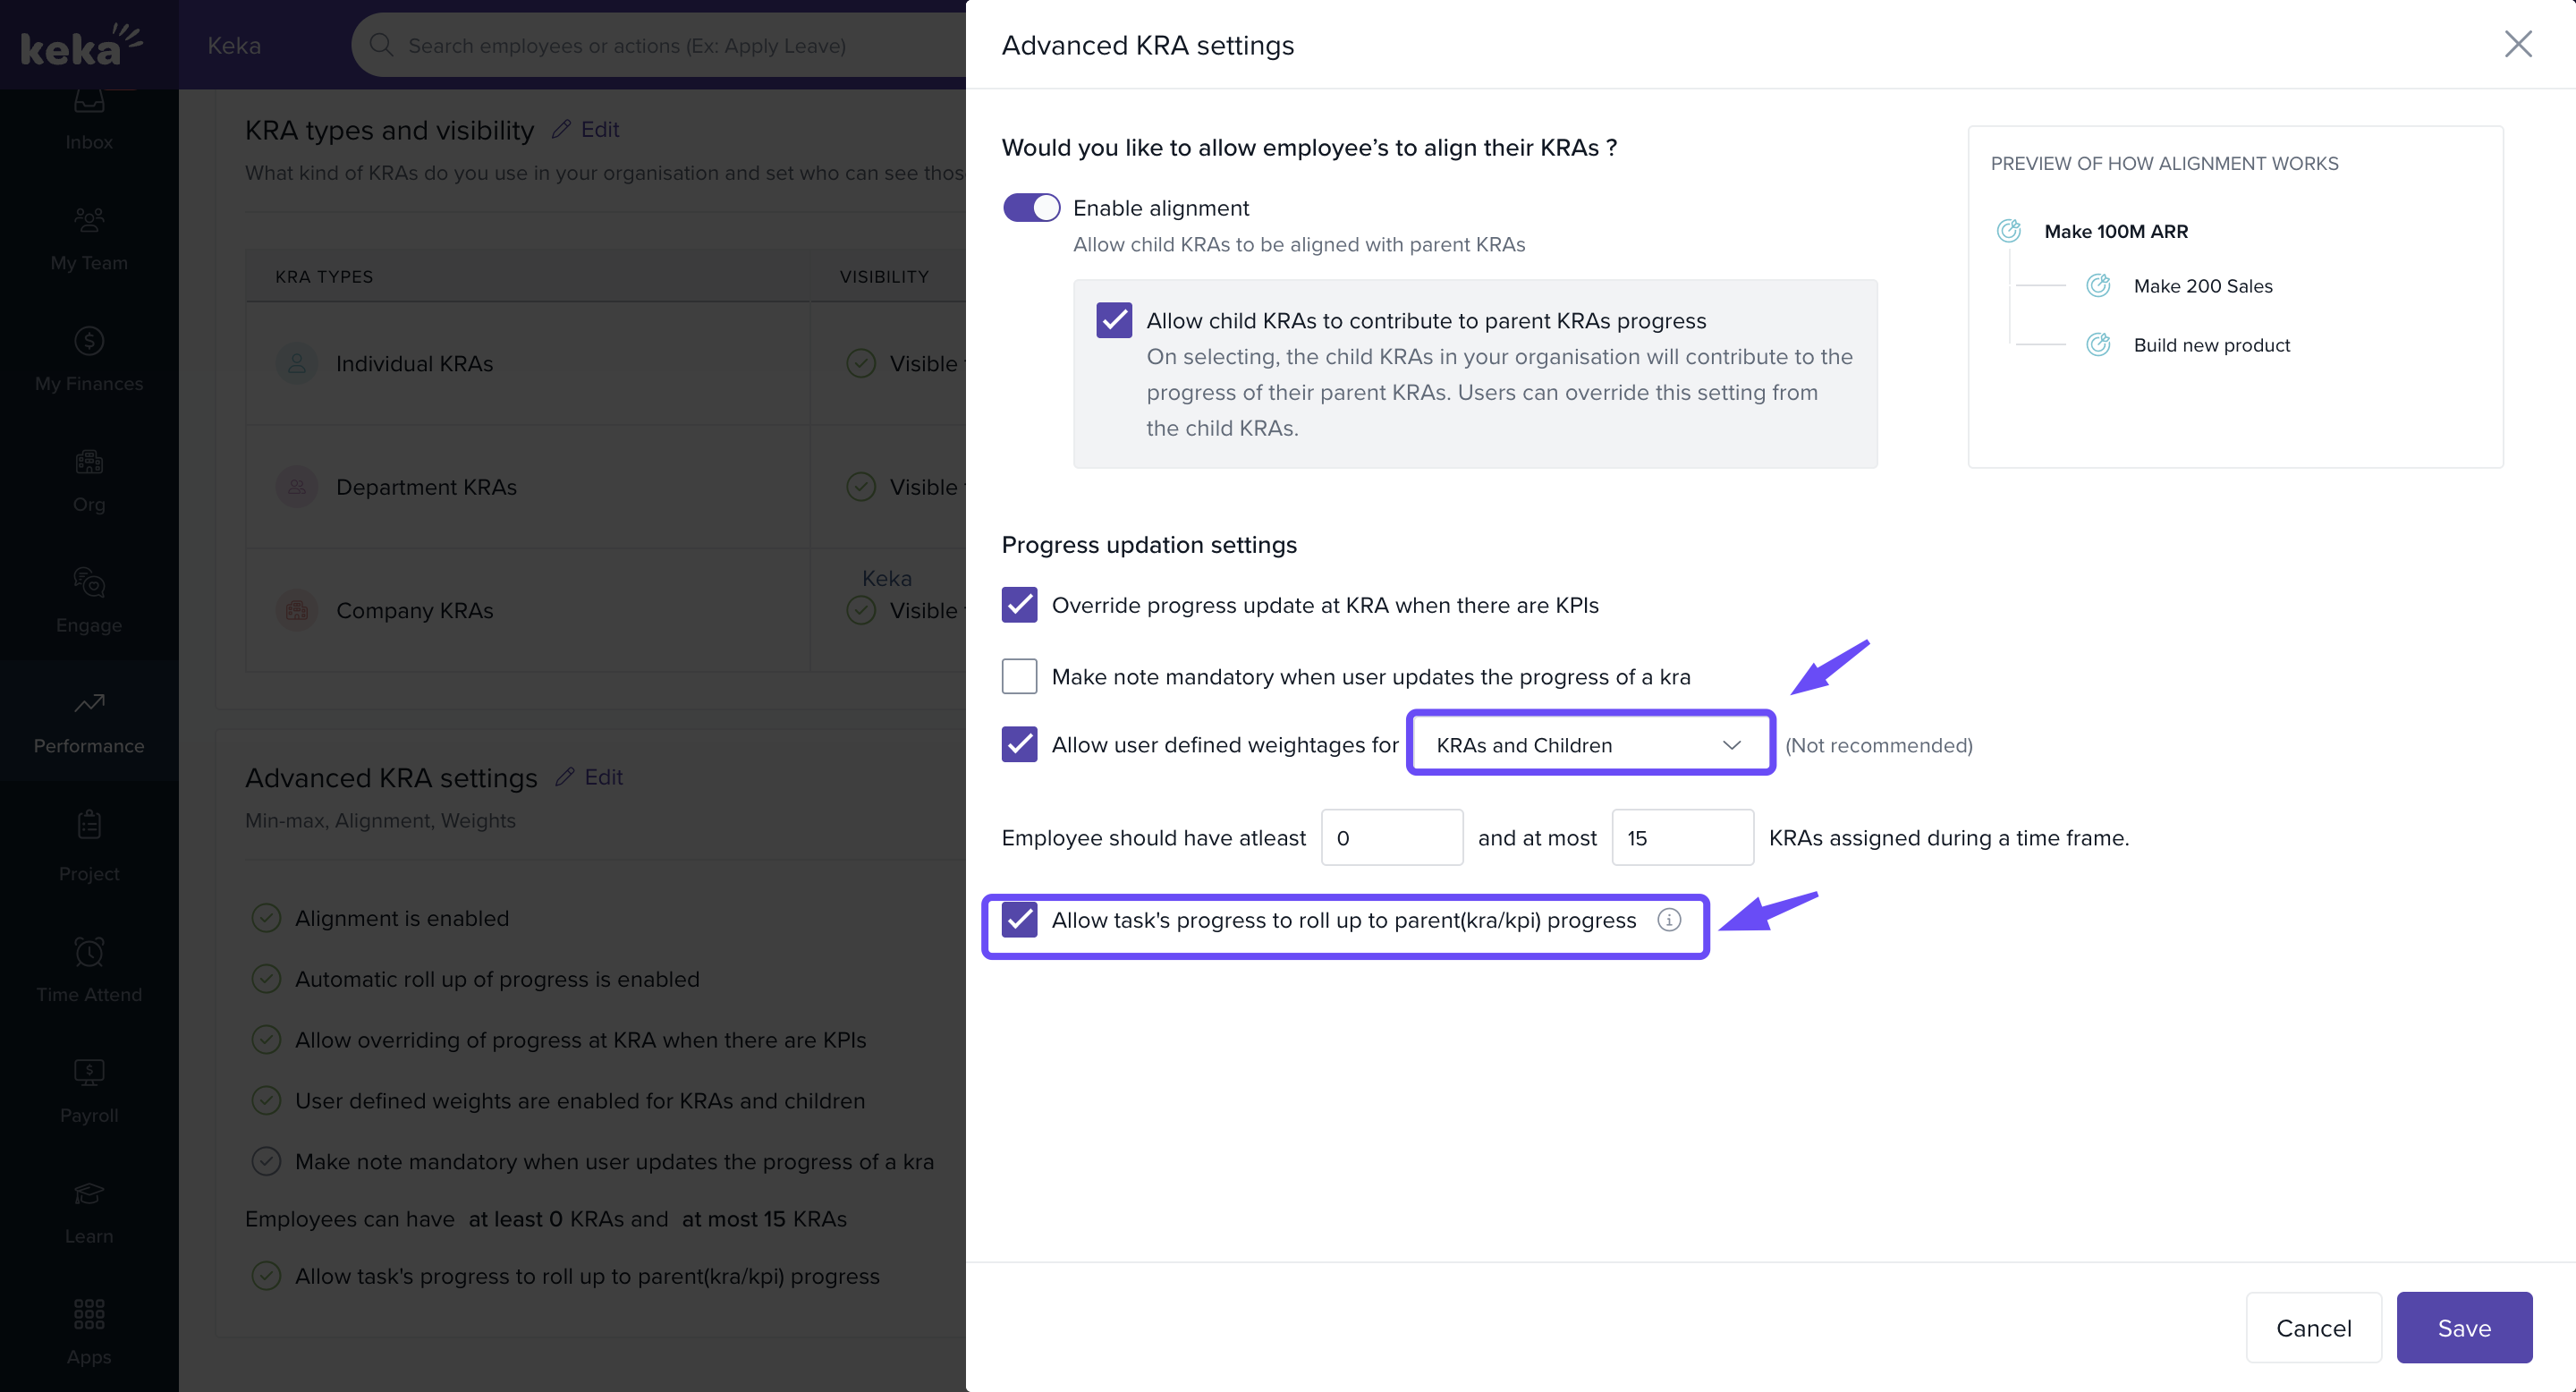Uncheck child KRAs contribute to parent progress
This screenshot has width=2576, height=1392.
(1114, 321)
